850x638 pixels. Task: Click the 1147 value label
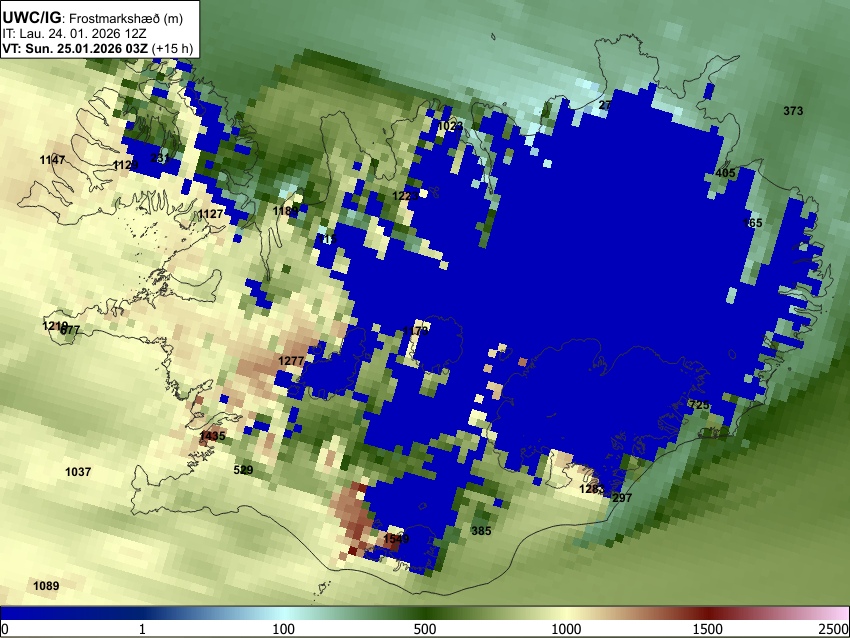pyautogui.click(x=53, y=160)
